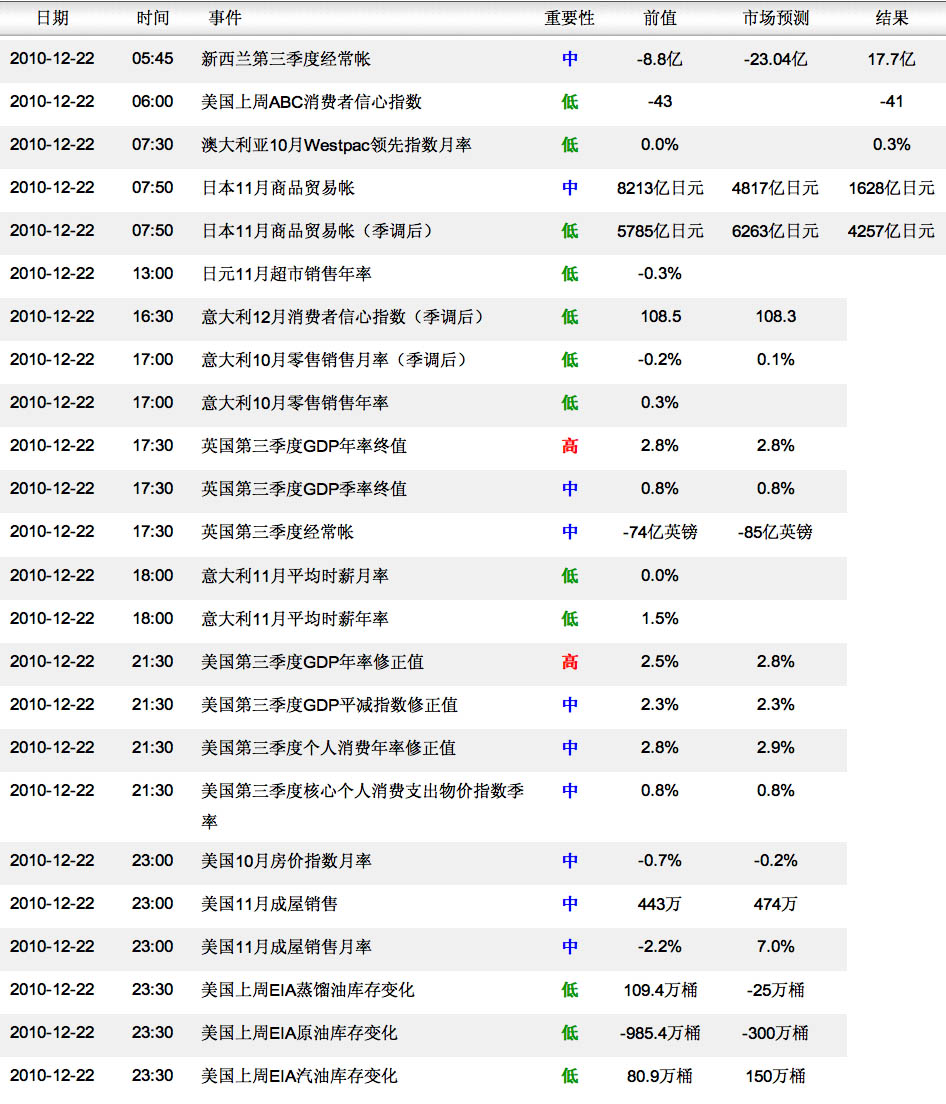This screenshot has height=1104, width=946.
Task: Select event 澳大利亚10月Westpac领先指数月率
Action: point(336,145)
